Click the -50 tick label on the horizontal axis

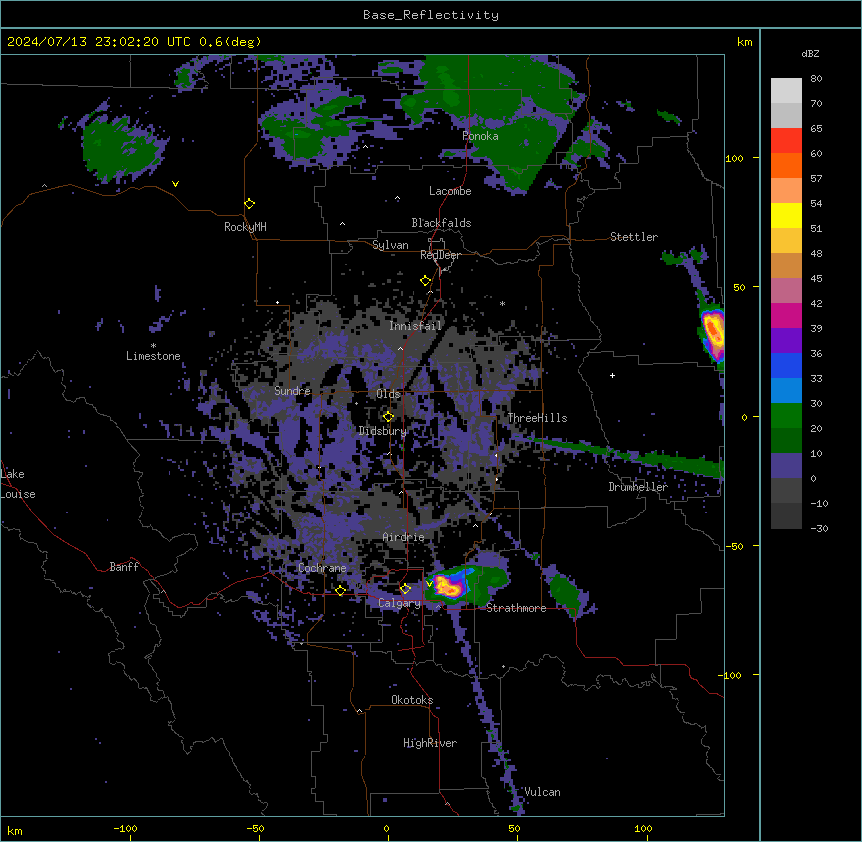255,828
